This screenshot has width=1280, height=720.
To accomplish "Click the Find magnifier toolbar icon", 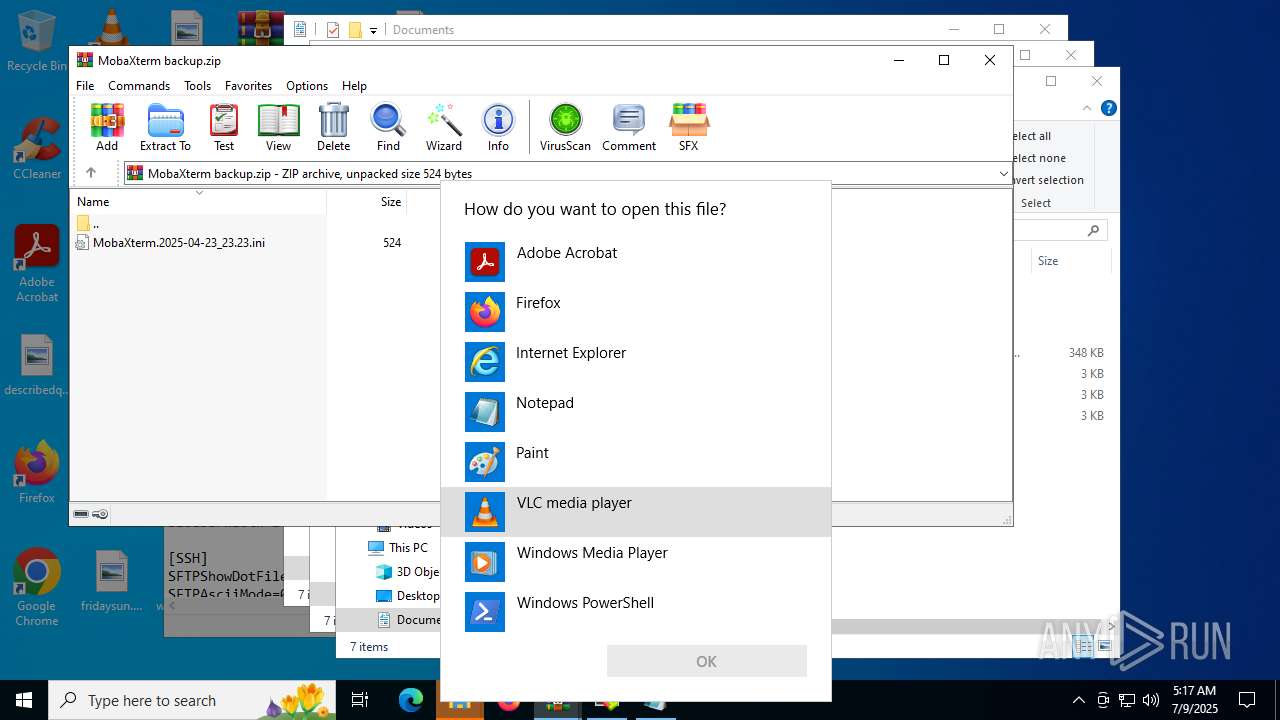I will (x=388, y=127).
